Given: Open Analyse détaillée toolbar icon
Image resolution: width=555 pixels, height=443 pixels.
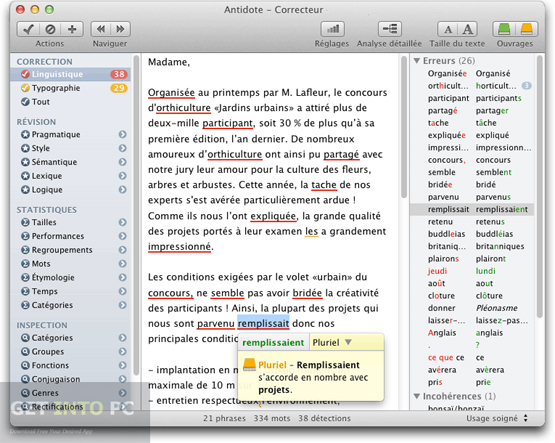Looking at the screenshot, I should [390, 29].
